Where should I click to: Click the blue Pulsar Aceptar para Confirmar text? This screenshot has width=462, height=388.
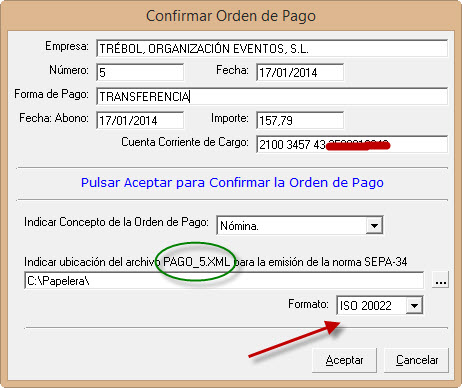pos(232,183)
